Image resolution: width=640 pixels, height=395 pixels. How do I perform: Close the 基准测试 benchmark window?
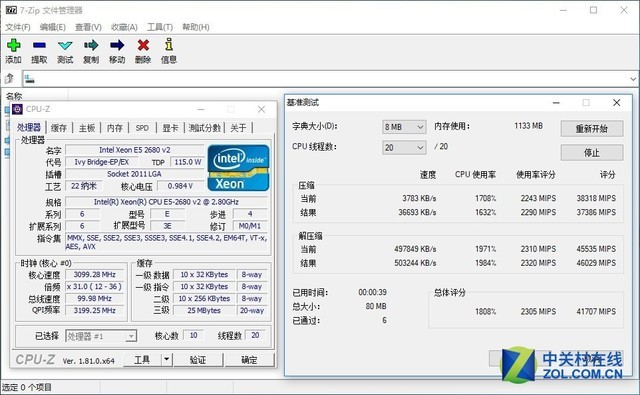pos(616,102)
